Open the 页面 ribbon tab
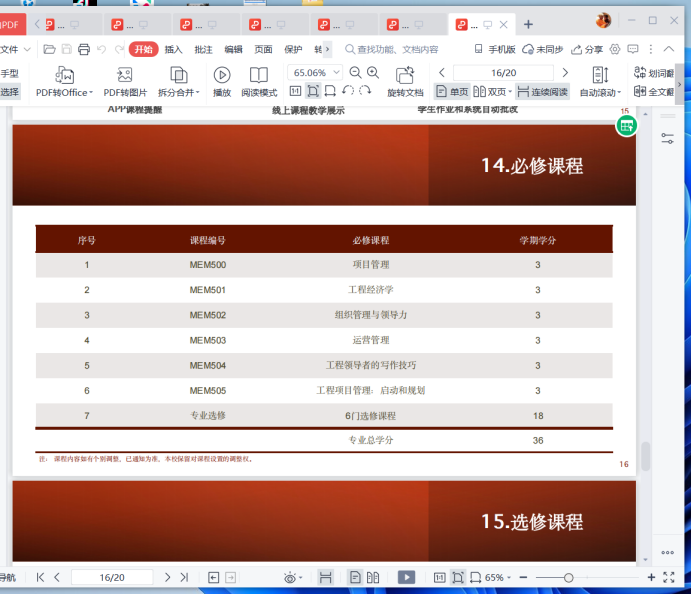Viewport: 692px width, 594px height. (x=263, y=49)
